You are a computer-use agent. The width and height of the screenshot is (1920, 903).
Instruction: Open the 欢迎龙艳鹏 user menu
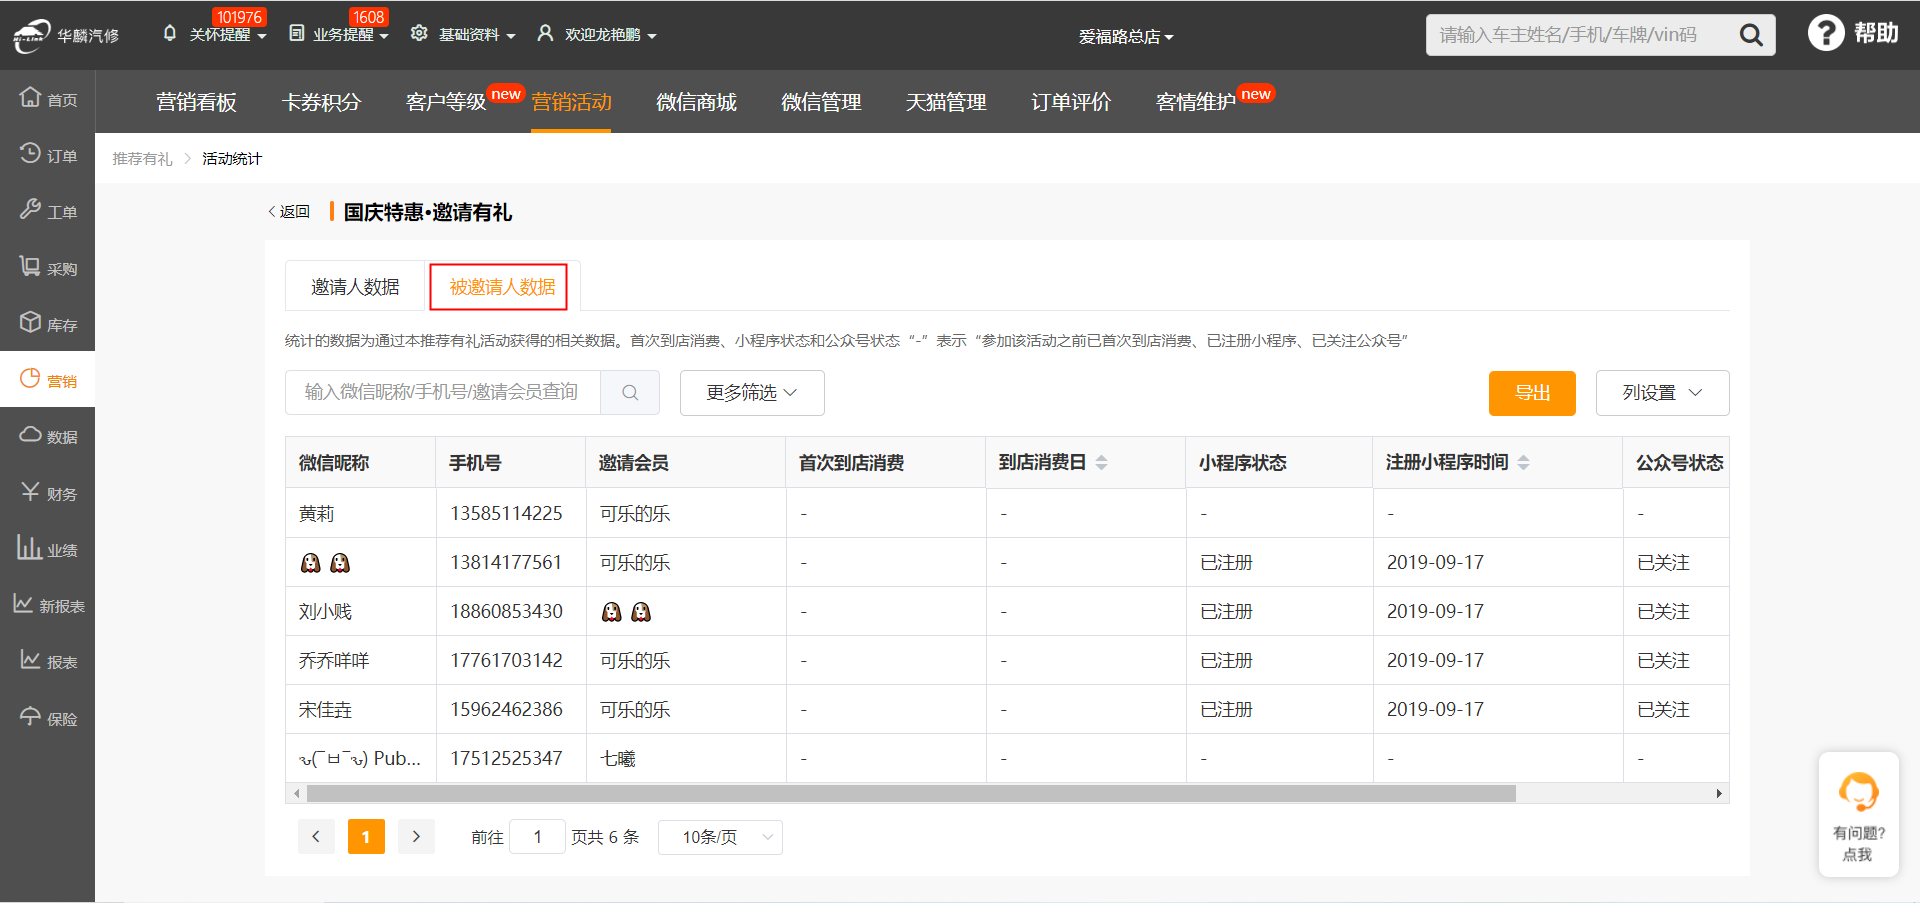(x=597, y=34)
